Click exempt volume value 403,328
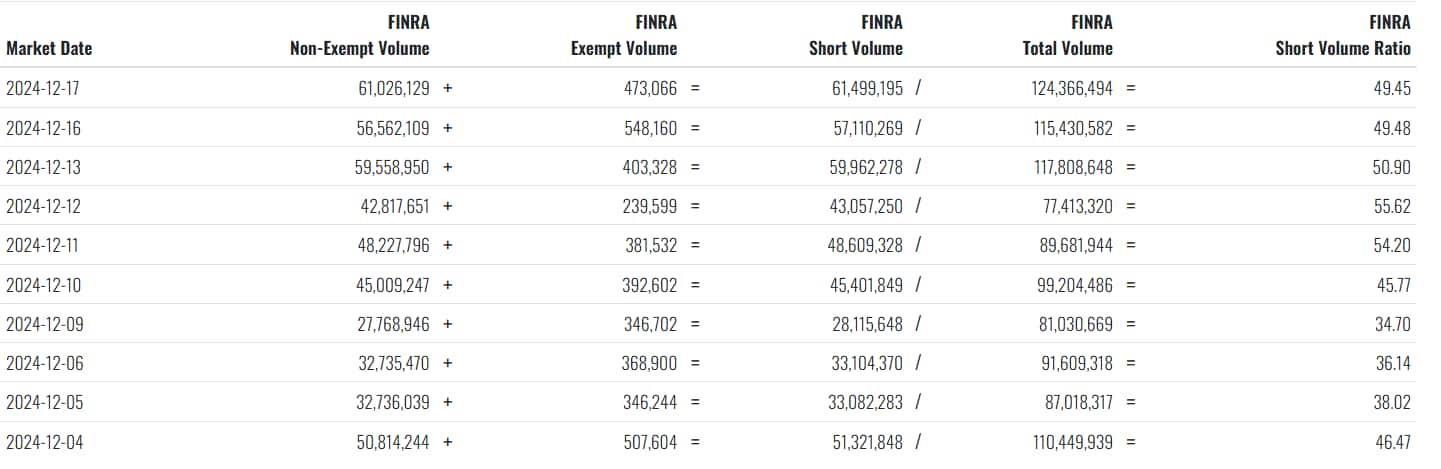1441x469 pixels. click(x=650, y=167)
